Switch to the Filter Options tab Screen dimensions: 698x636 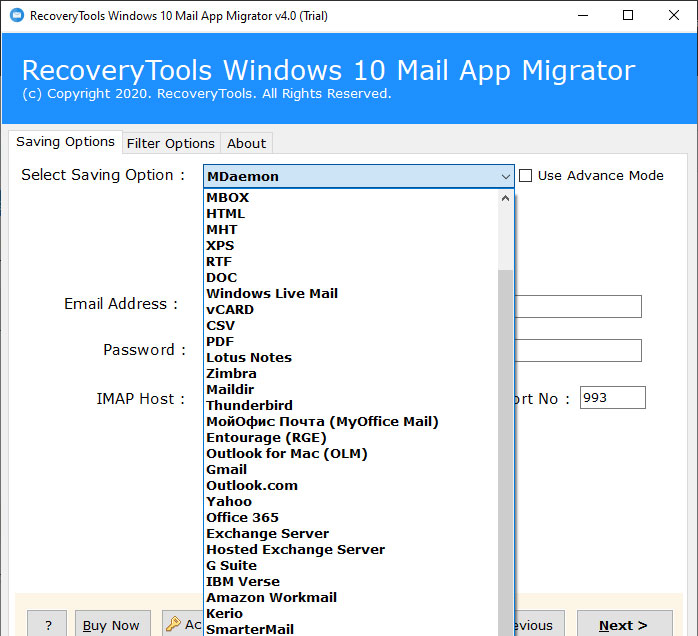coord(171,143)
